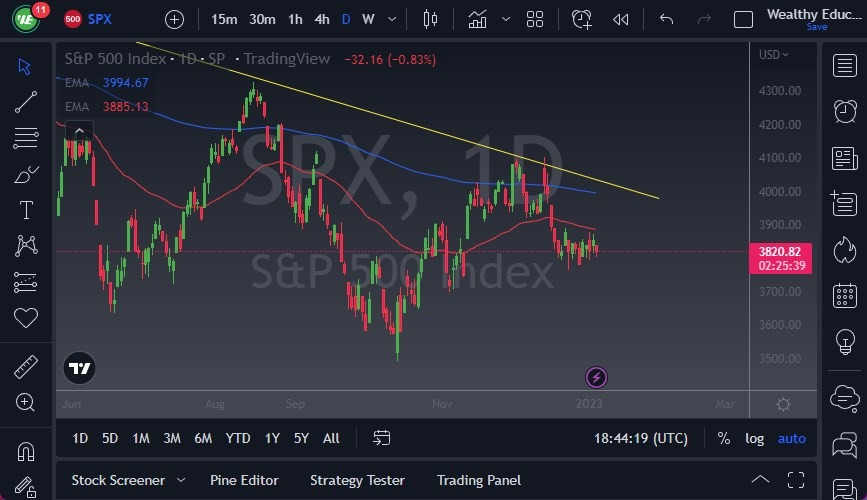Select the brush drawing tool
867x500 pixels.
pos(25,174)
